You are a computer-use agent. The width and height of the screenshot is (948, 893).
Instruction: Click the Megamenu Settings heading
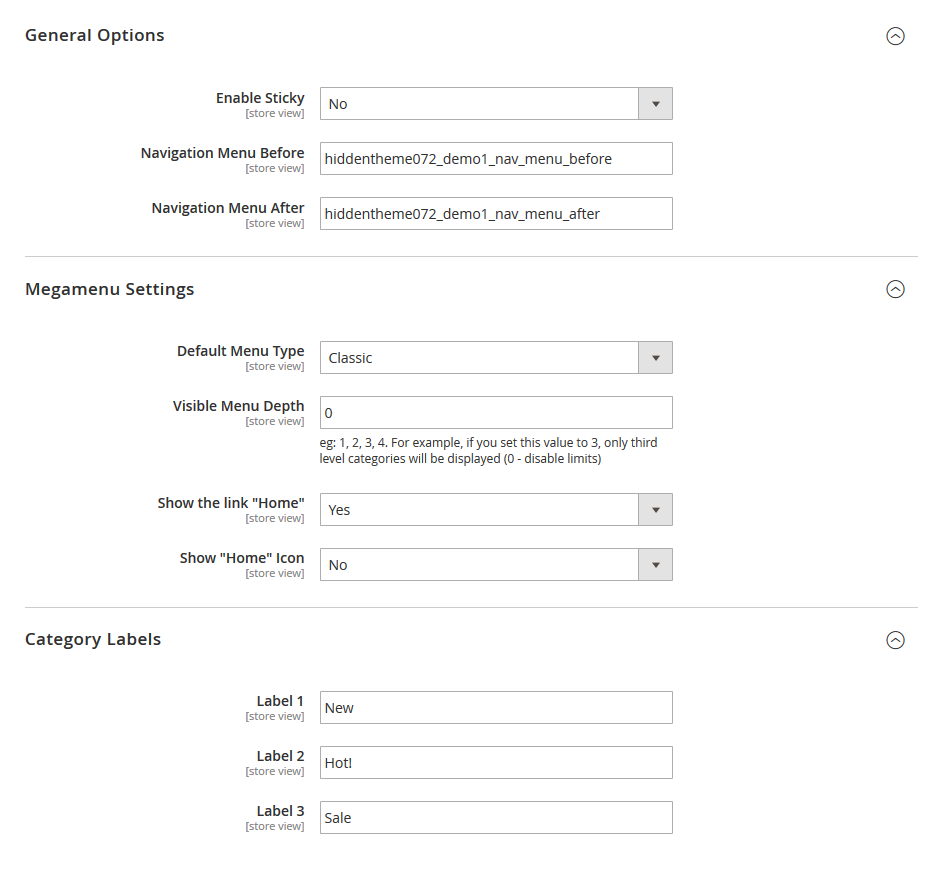pos(109,289)
